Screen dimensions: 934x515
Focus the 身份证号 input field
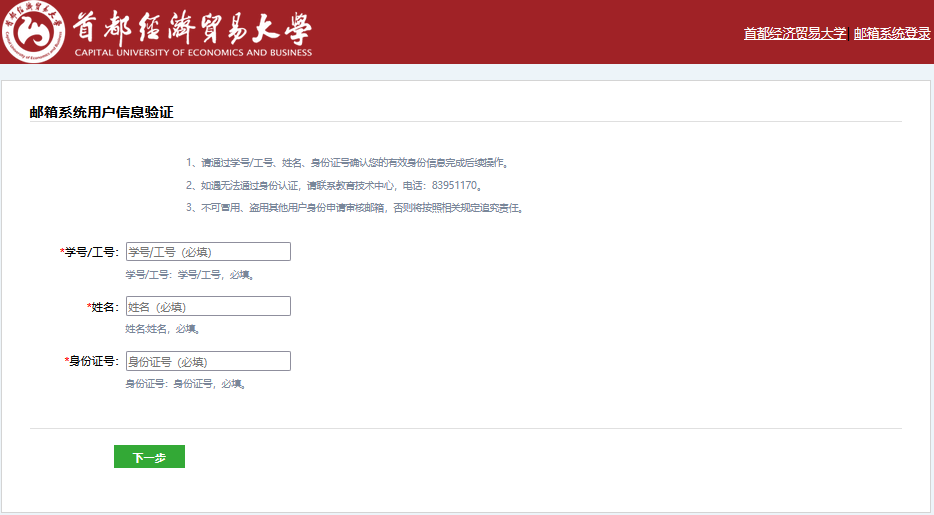click(207, 361)
